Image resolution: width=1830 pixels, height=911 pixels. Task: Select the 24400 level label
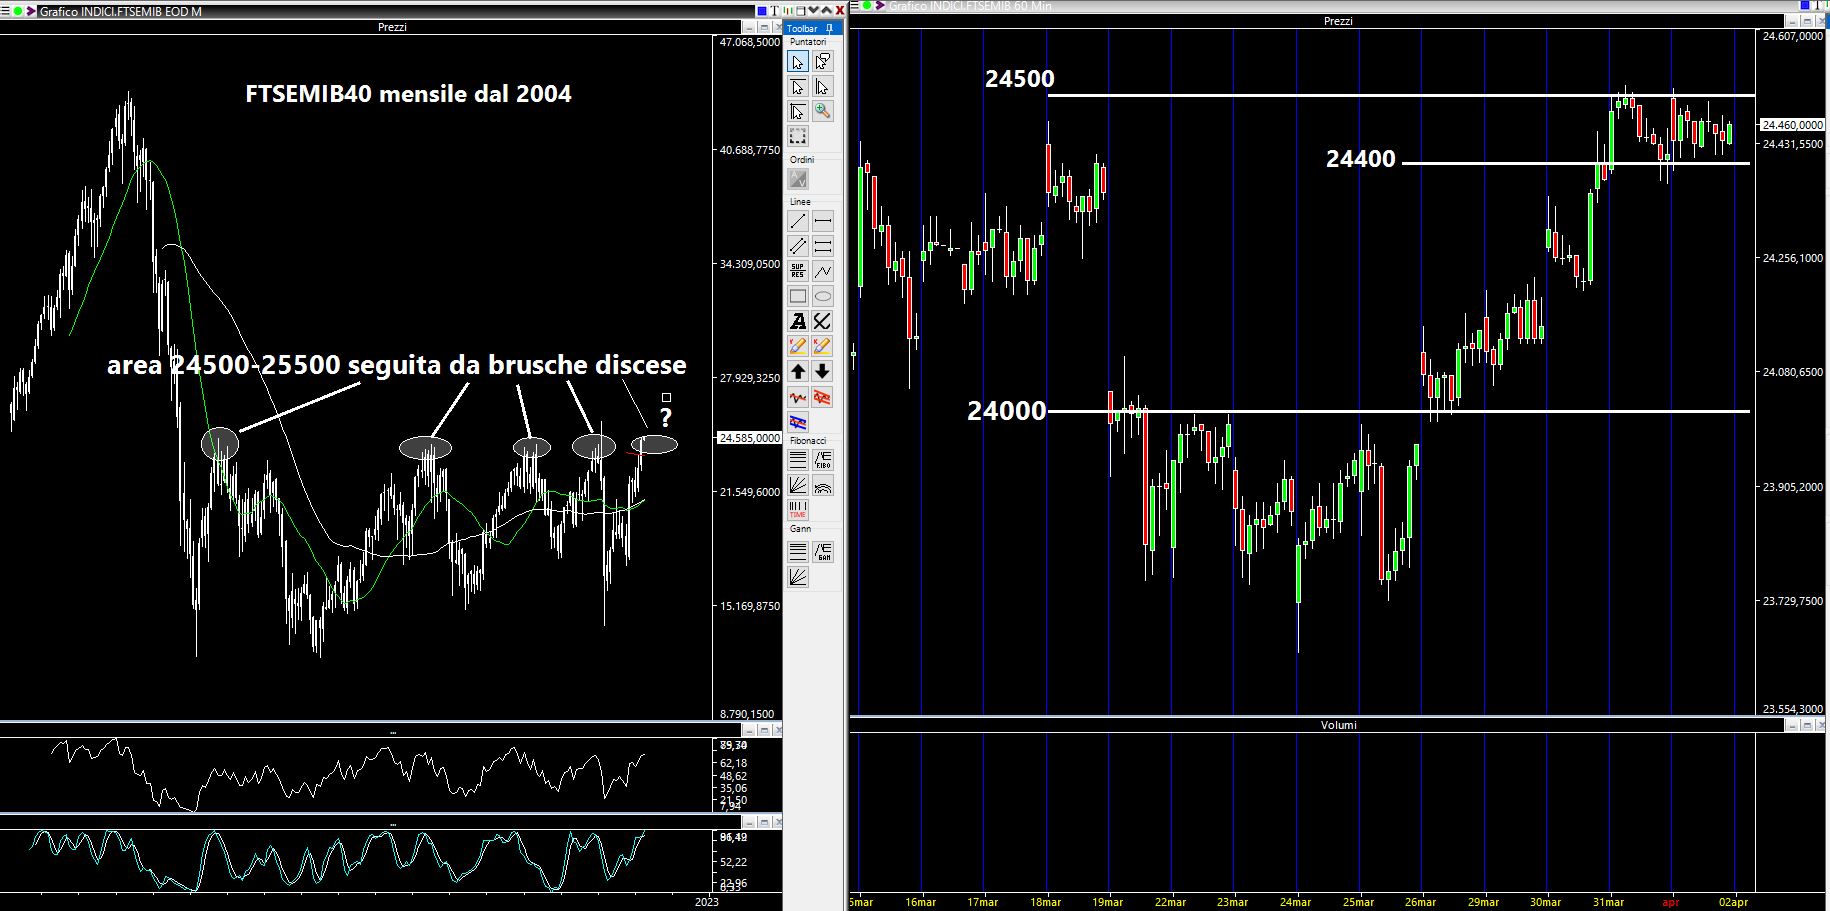click(1360, 159)
